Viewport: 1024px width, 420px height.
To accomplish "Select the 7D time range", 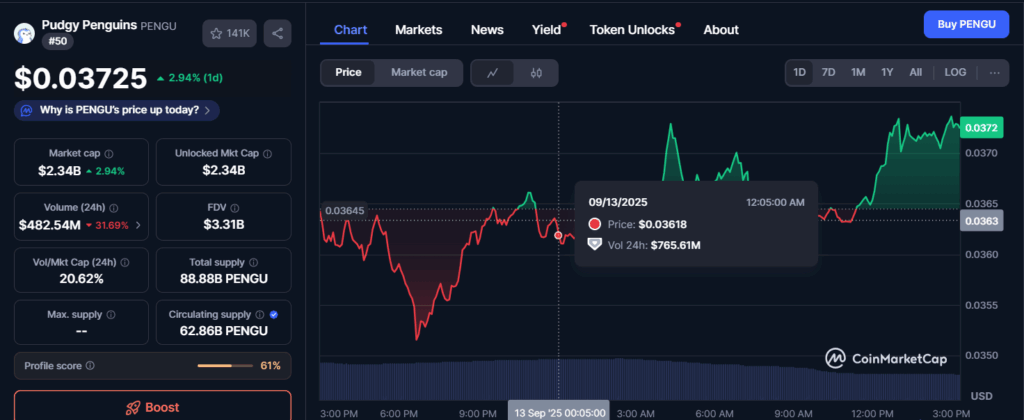I will 828,73.
